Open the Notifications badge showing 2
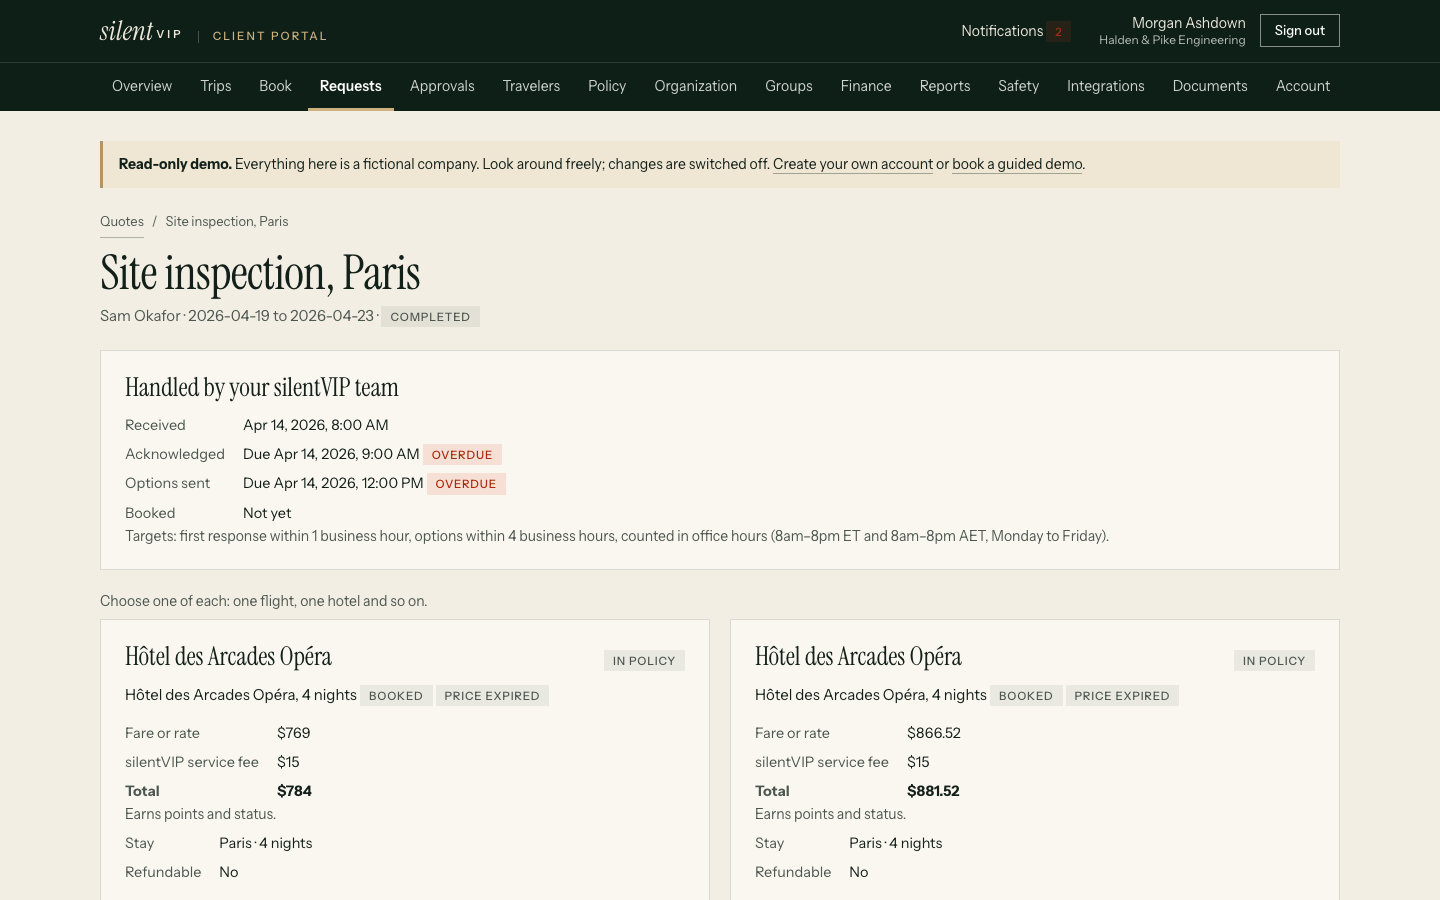This screenshot has width=1440, height=900. coord(1058,31)
